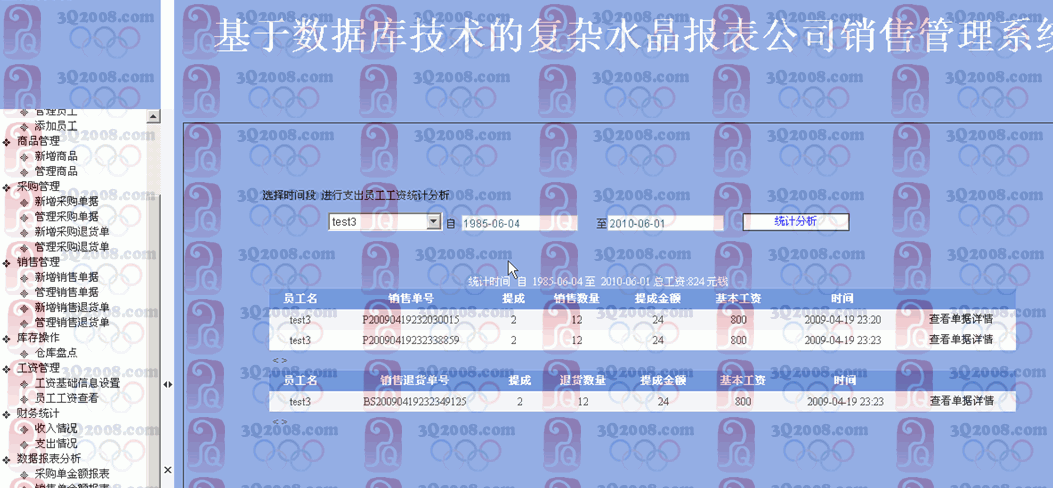Click pager arrows below the sales table
Image resolution: width=1053 pixels, height=488 pixels.
[279, 360]
